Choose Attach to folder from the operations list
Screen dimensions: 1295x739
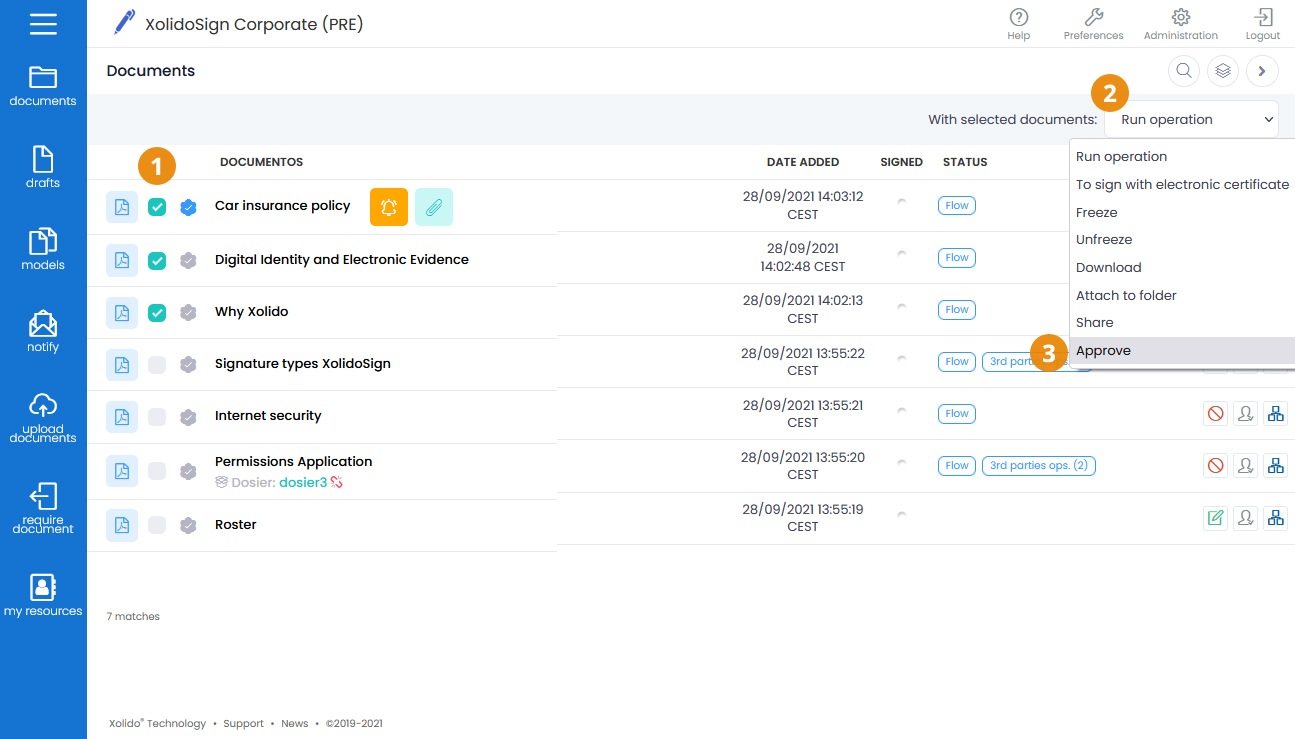coord(1183,296)
